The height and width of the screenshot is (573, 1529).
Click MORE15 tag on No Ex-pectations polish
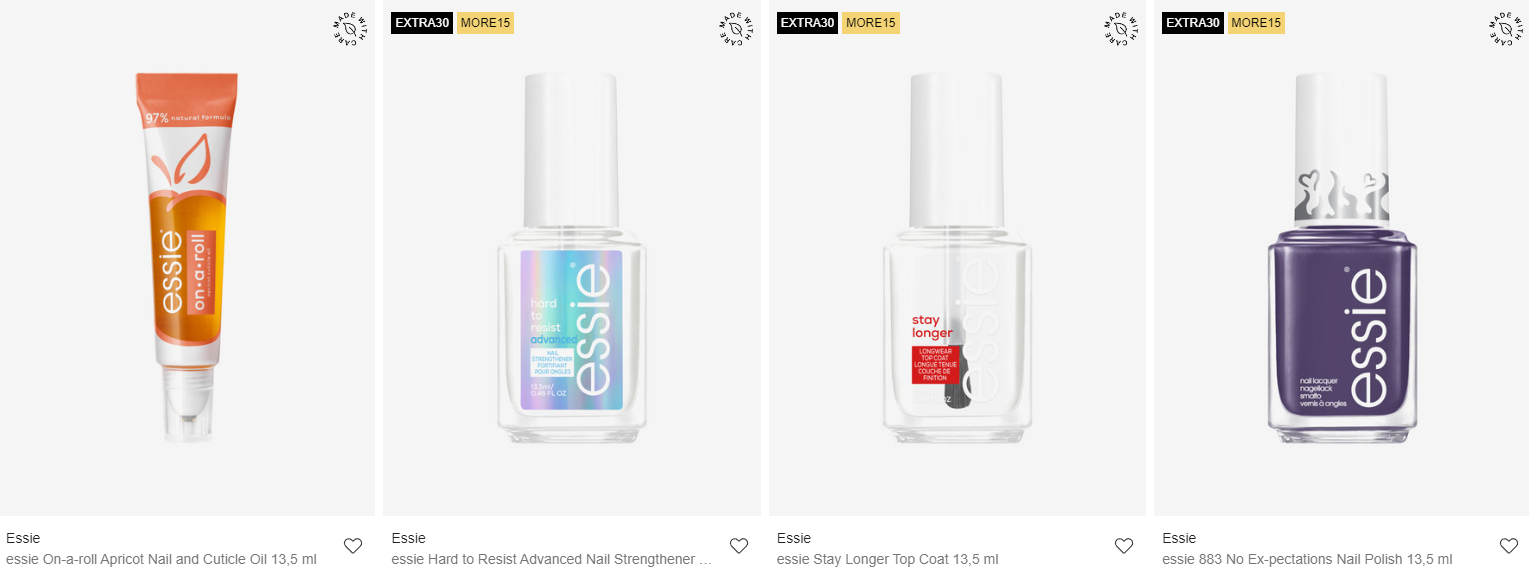point(1256,23)
